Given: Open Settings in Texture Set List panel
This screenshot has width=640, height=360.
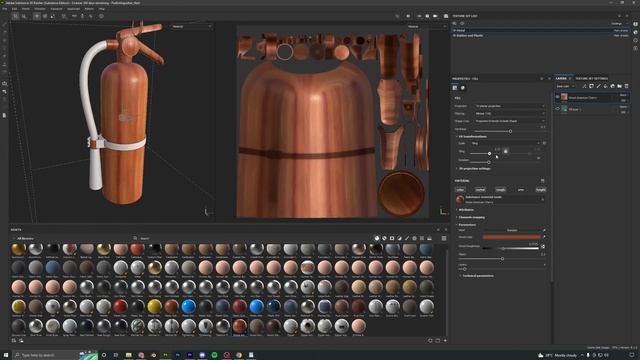Looking at the screenshot, I should point(618,24).
